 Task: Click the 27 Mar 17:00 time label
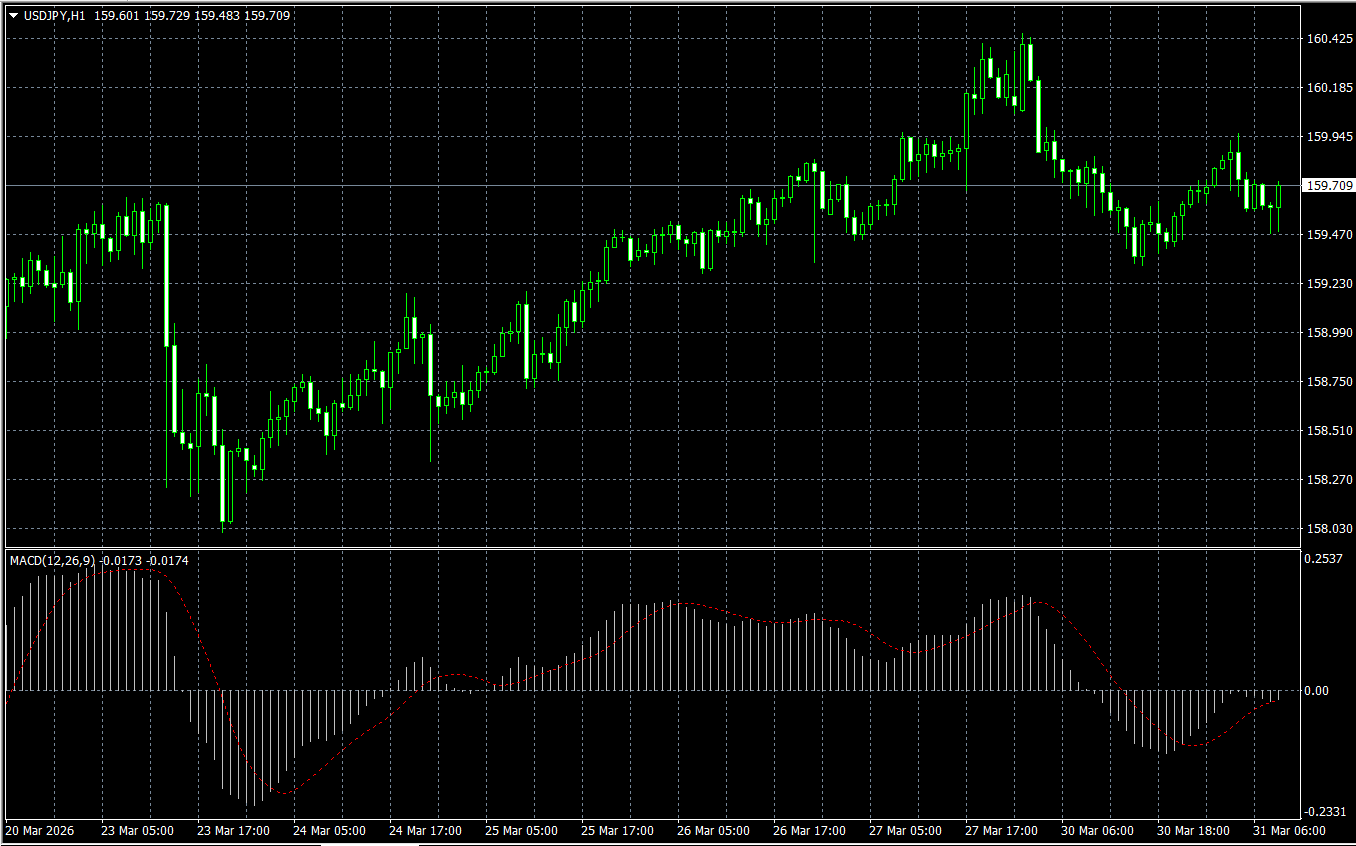[x=1001, y=831]
